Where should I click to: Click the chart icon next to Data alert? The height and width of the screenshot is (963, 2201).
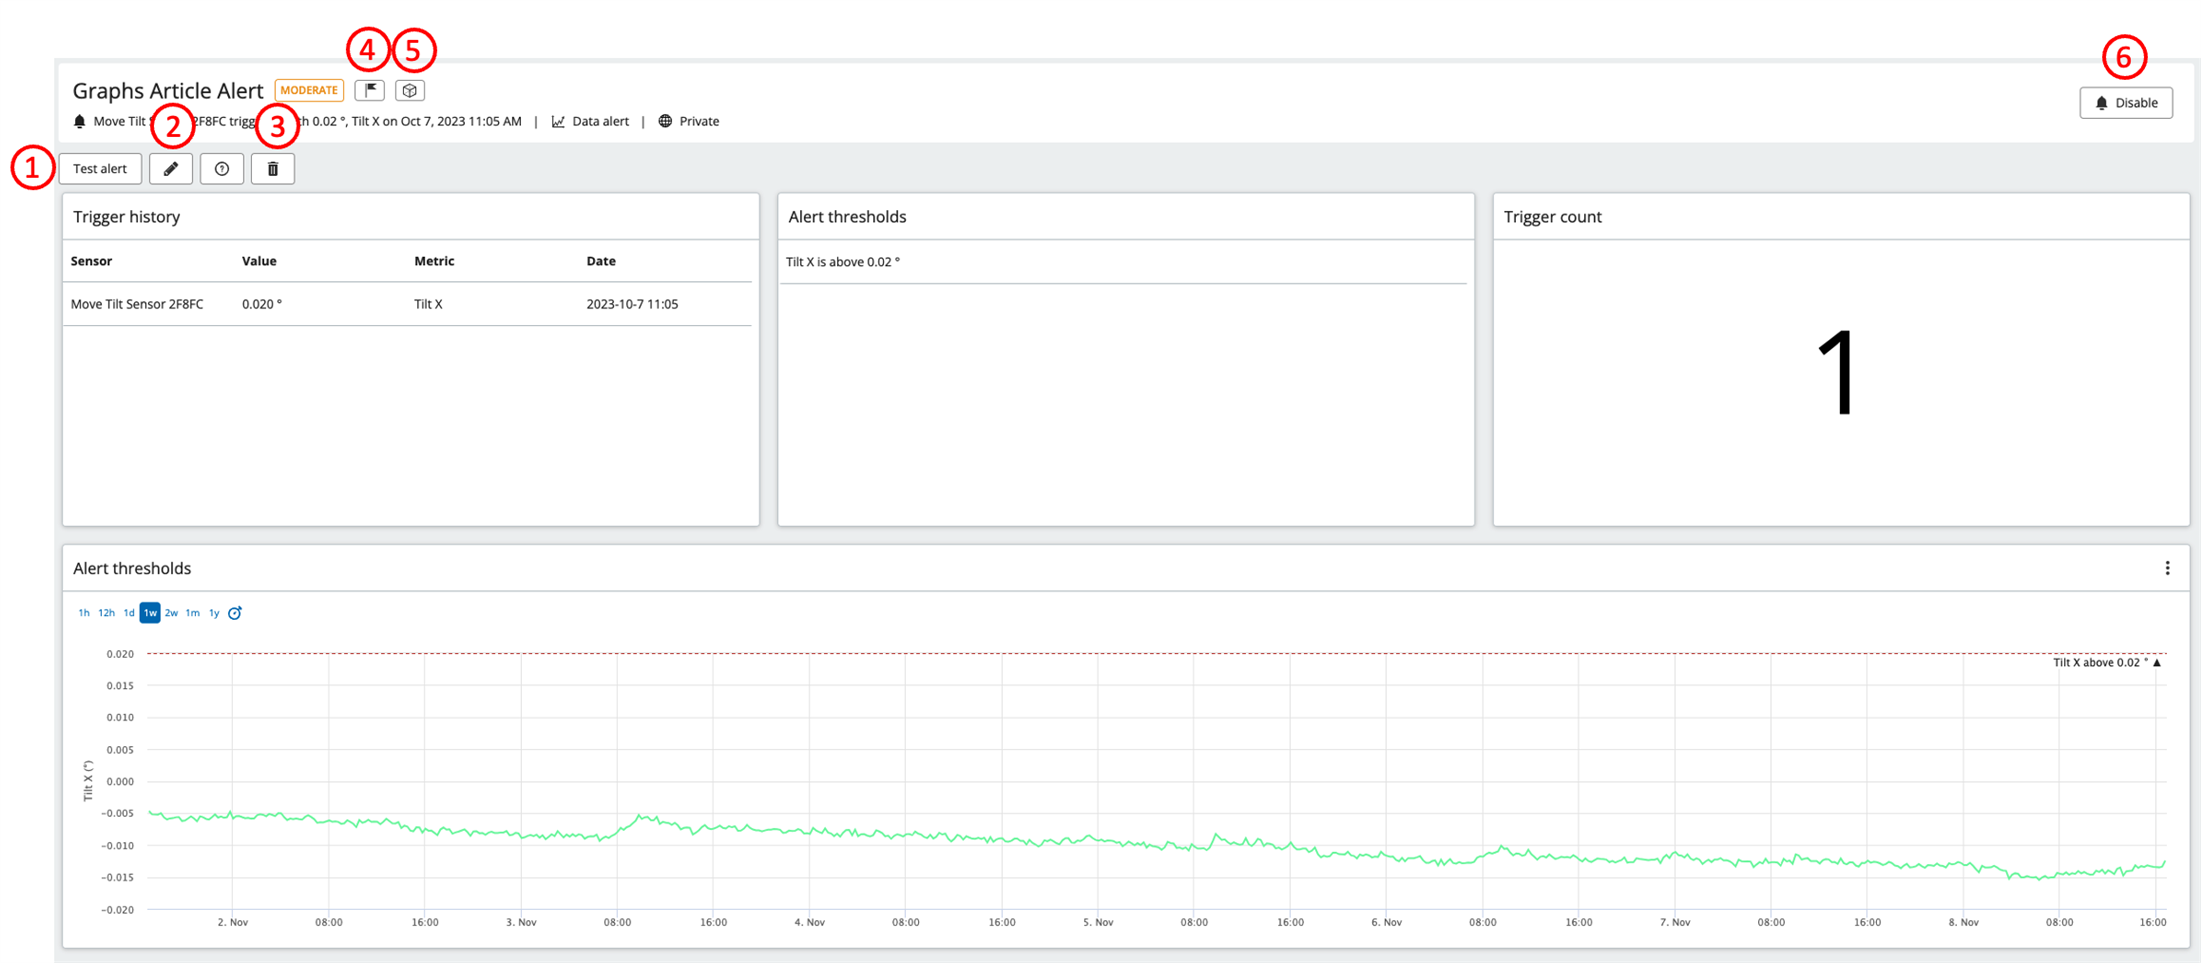click(558, 121)
